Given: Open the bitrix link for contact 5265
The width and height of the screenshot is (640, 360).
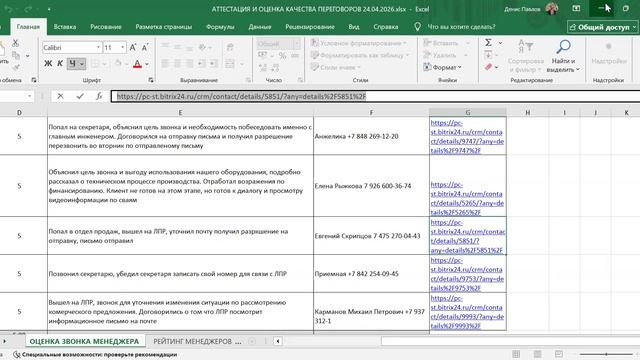Looking at the screenshot, I should pyautogui.click(x=467, y=198).
